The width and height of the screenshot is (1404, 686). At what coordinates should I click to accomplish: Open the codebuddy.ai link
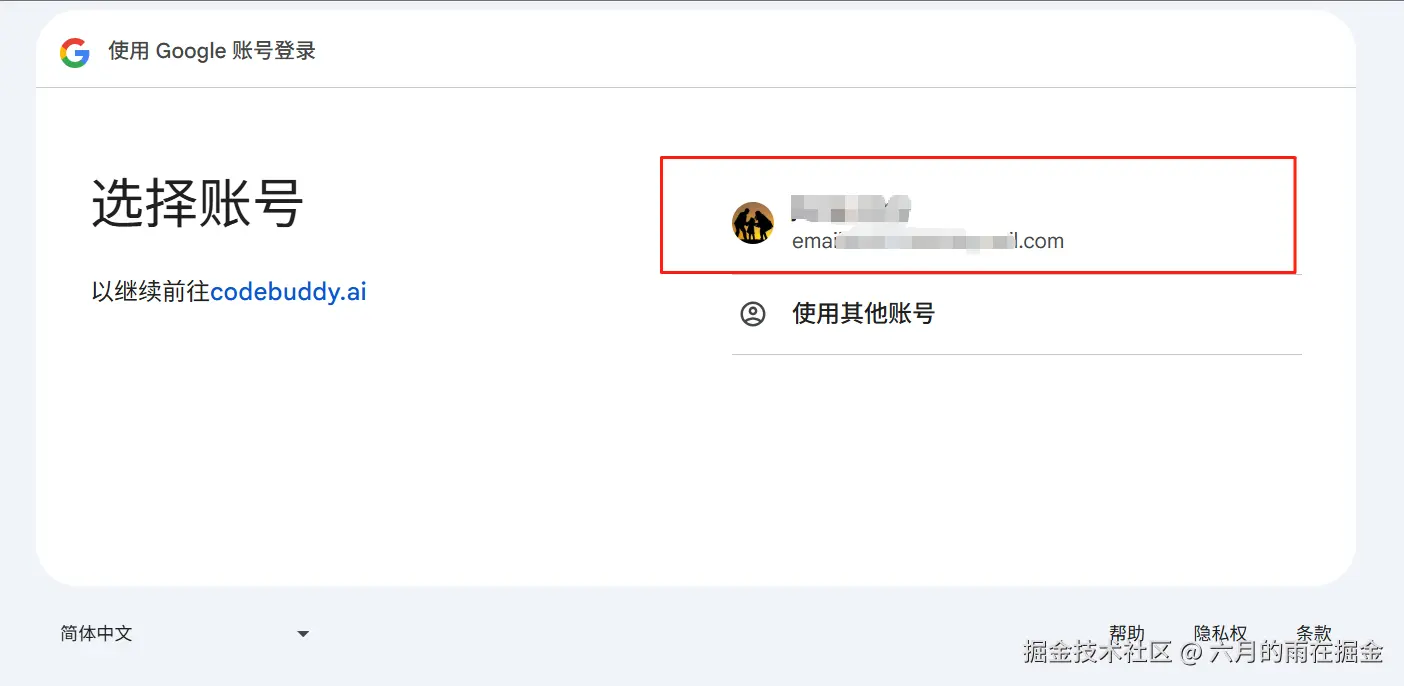pos(289,292)
